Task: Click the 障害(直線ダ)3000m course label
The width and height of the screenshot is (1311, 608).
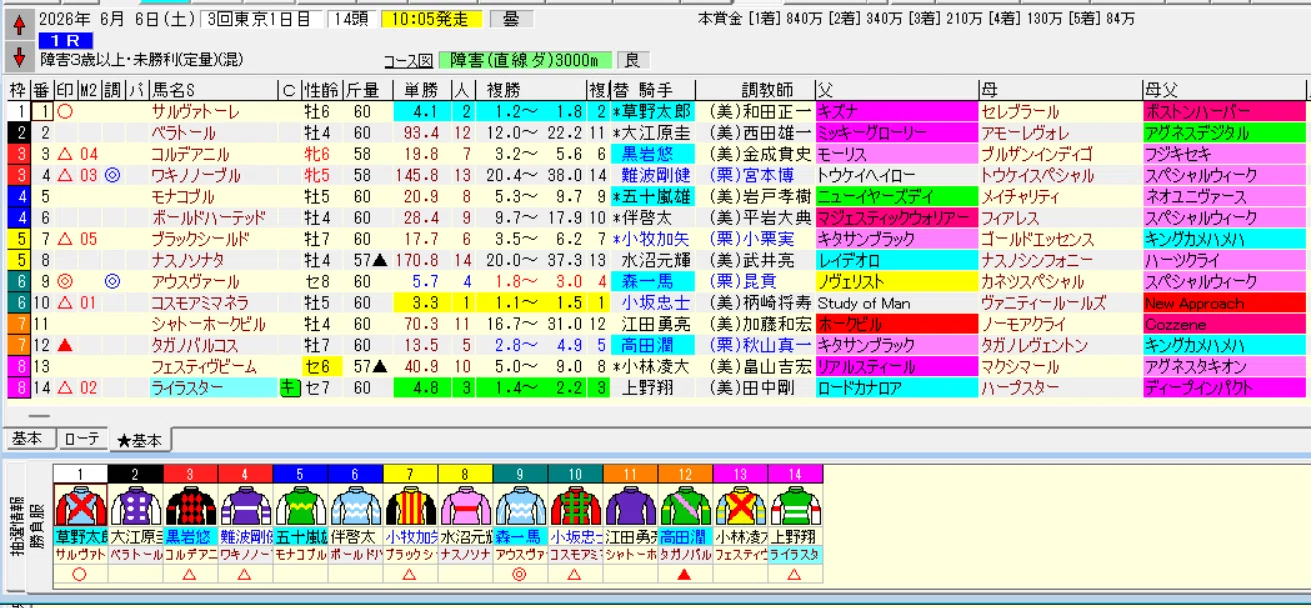Action: point(525,60)
